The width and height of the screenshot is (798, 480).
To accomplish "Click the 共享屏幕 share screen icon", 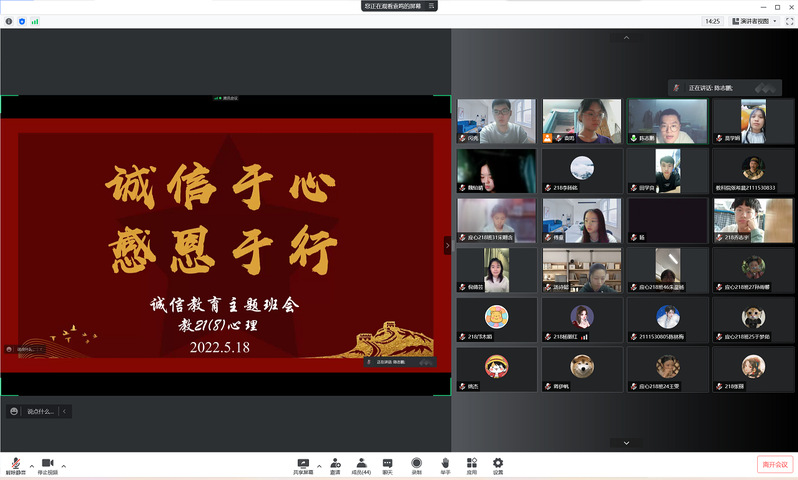I will pyautogui.click(x=303, y=464).
